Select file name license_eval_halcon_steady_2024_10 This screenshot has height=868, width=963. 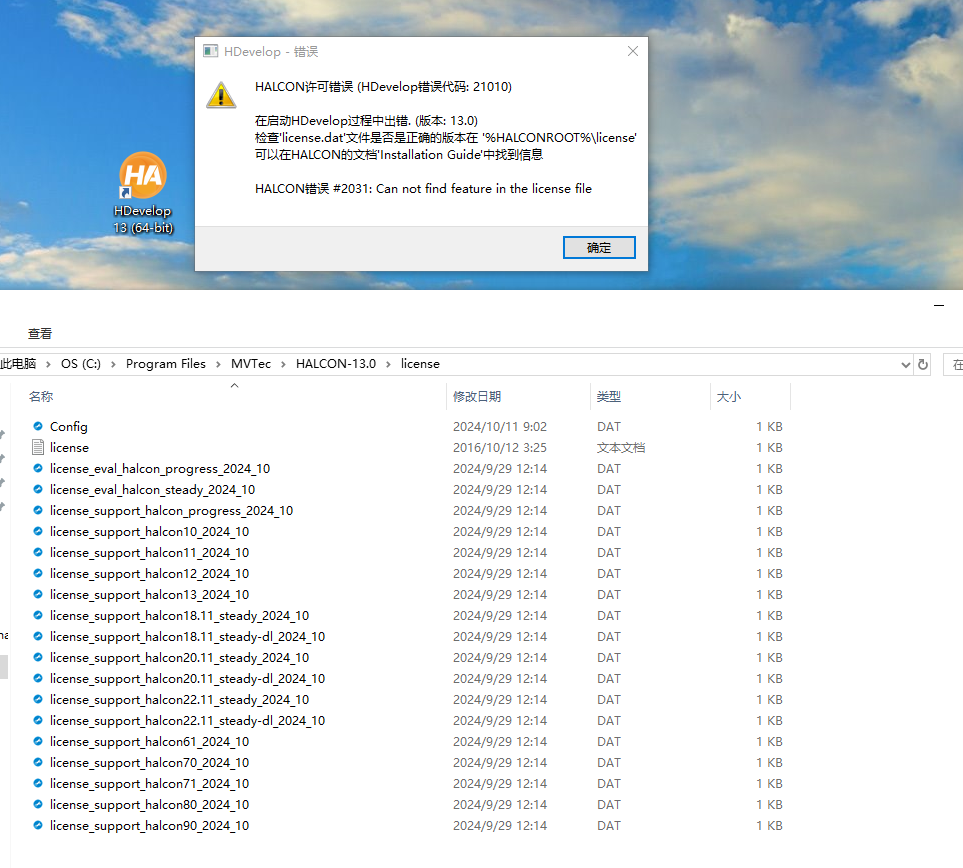[152, 490]
